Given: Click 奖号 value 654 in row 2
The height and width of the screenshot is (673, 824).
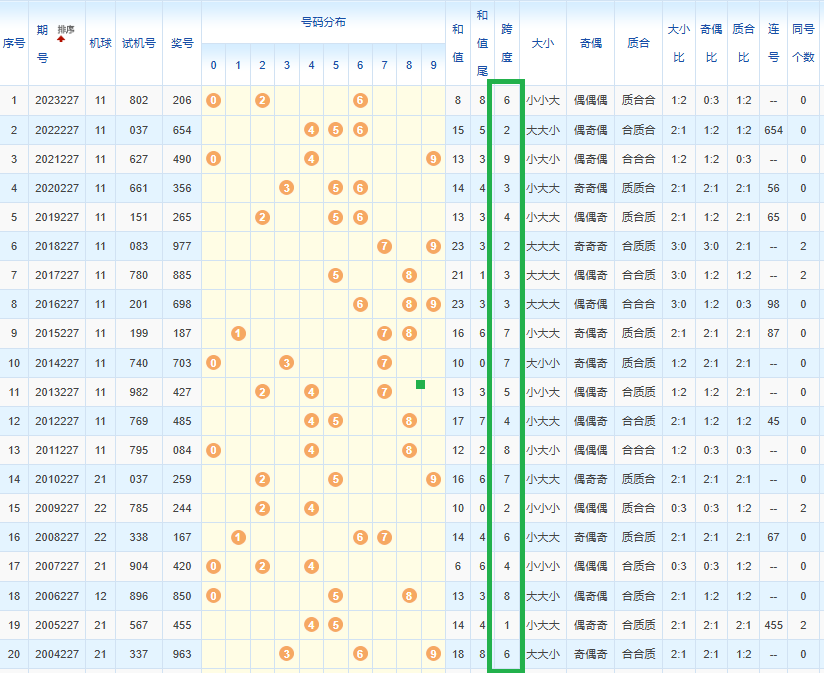Looking at the screenshot, I should point(181,130).
